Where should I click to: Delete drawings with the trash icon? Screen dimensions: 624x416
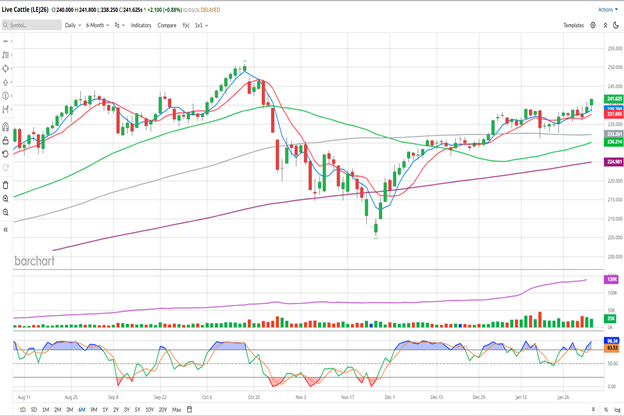[x=6, y=185]
